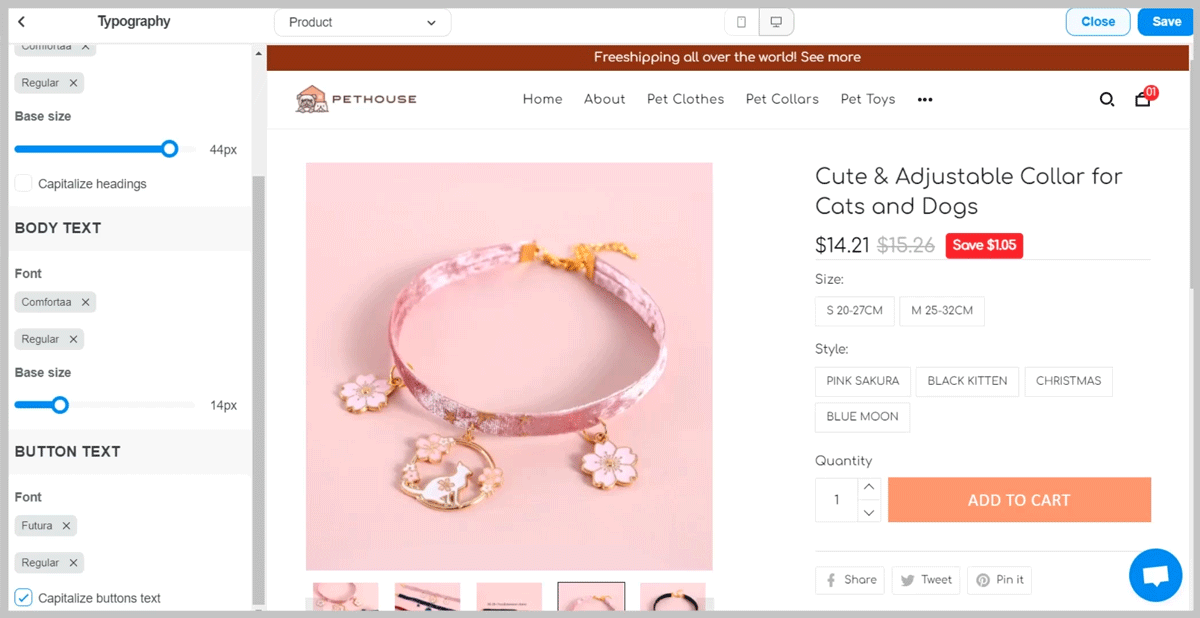Remove Comfortaa from body text font
Viewport: 1200px width, 618px height.
pyautogui.click(x=86, y=302)
